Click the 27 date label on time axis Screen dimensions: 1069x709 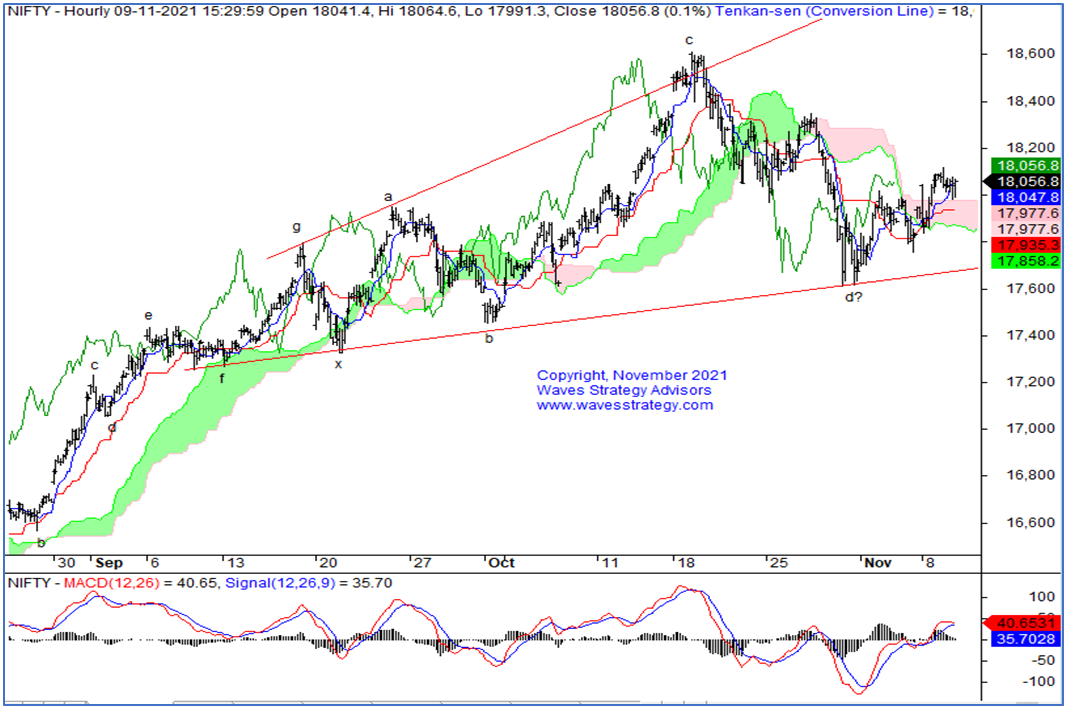pyautogui.click(x=423, y=563)
